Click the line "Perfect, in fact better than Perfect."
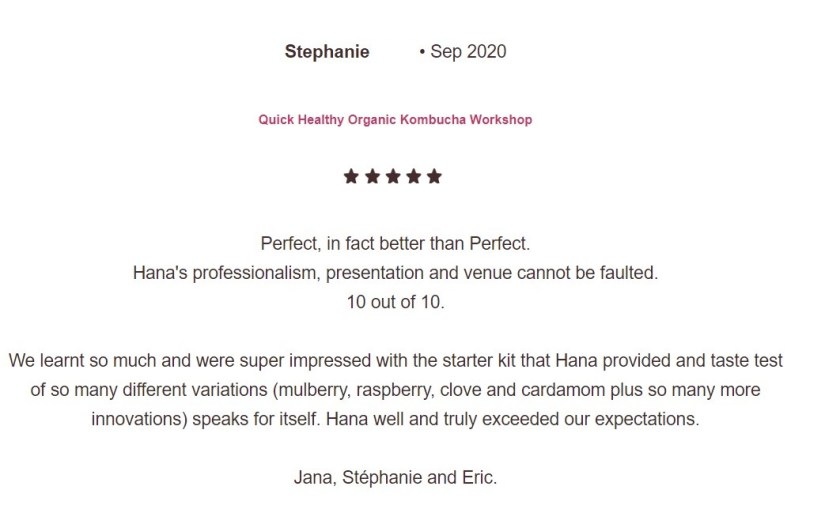 coord(395,243)
